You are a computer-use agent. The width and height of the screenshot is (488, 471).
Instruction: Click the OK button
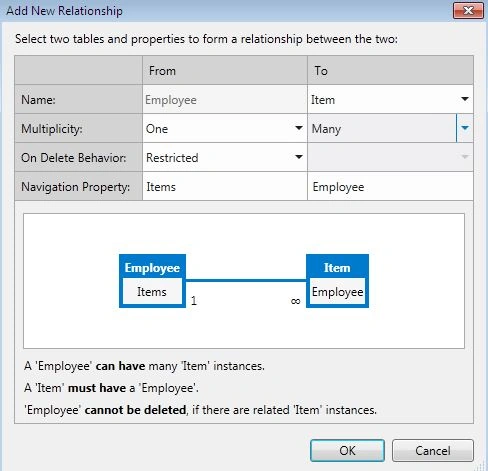click(x=347, y=451)
